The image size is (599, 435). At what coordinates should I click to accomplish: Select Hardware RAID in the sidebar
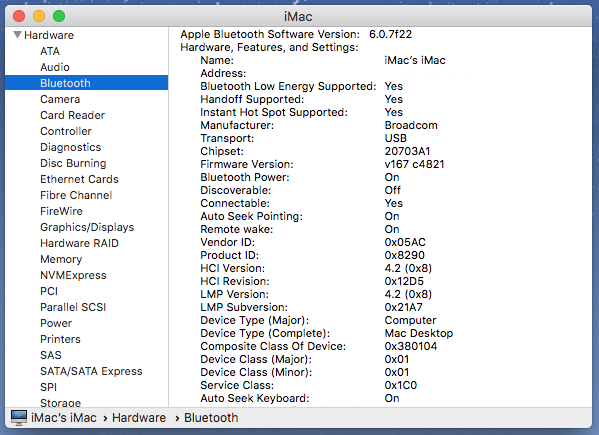coord(79,243)
